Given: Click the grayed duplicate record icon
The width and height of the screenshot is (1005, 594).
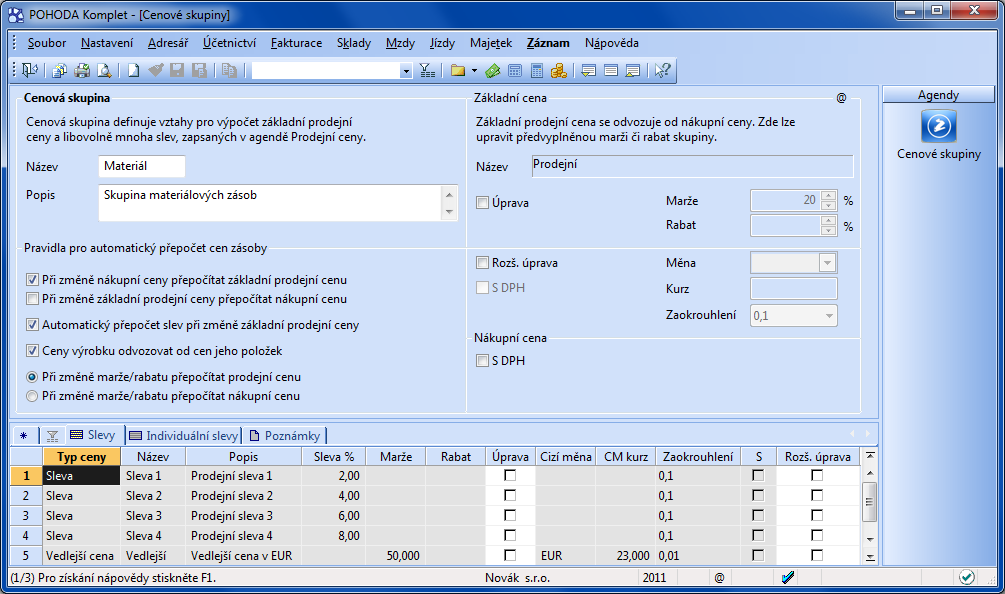Looking at the screenshot, I should click(229, 70).
